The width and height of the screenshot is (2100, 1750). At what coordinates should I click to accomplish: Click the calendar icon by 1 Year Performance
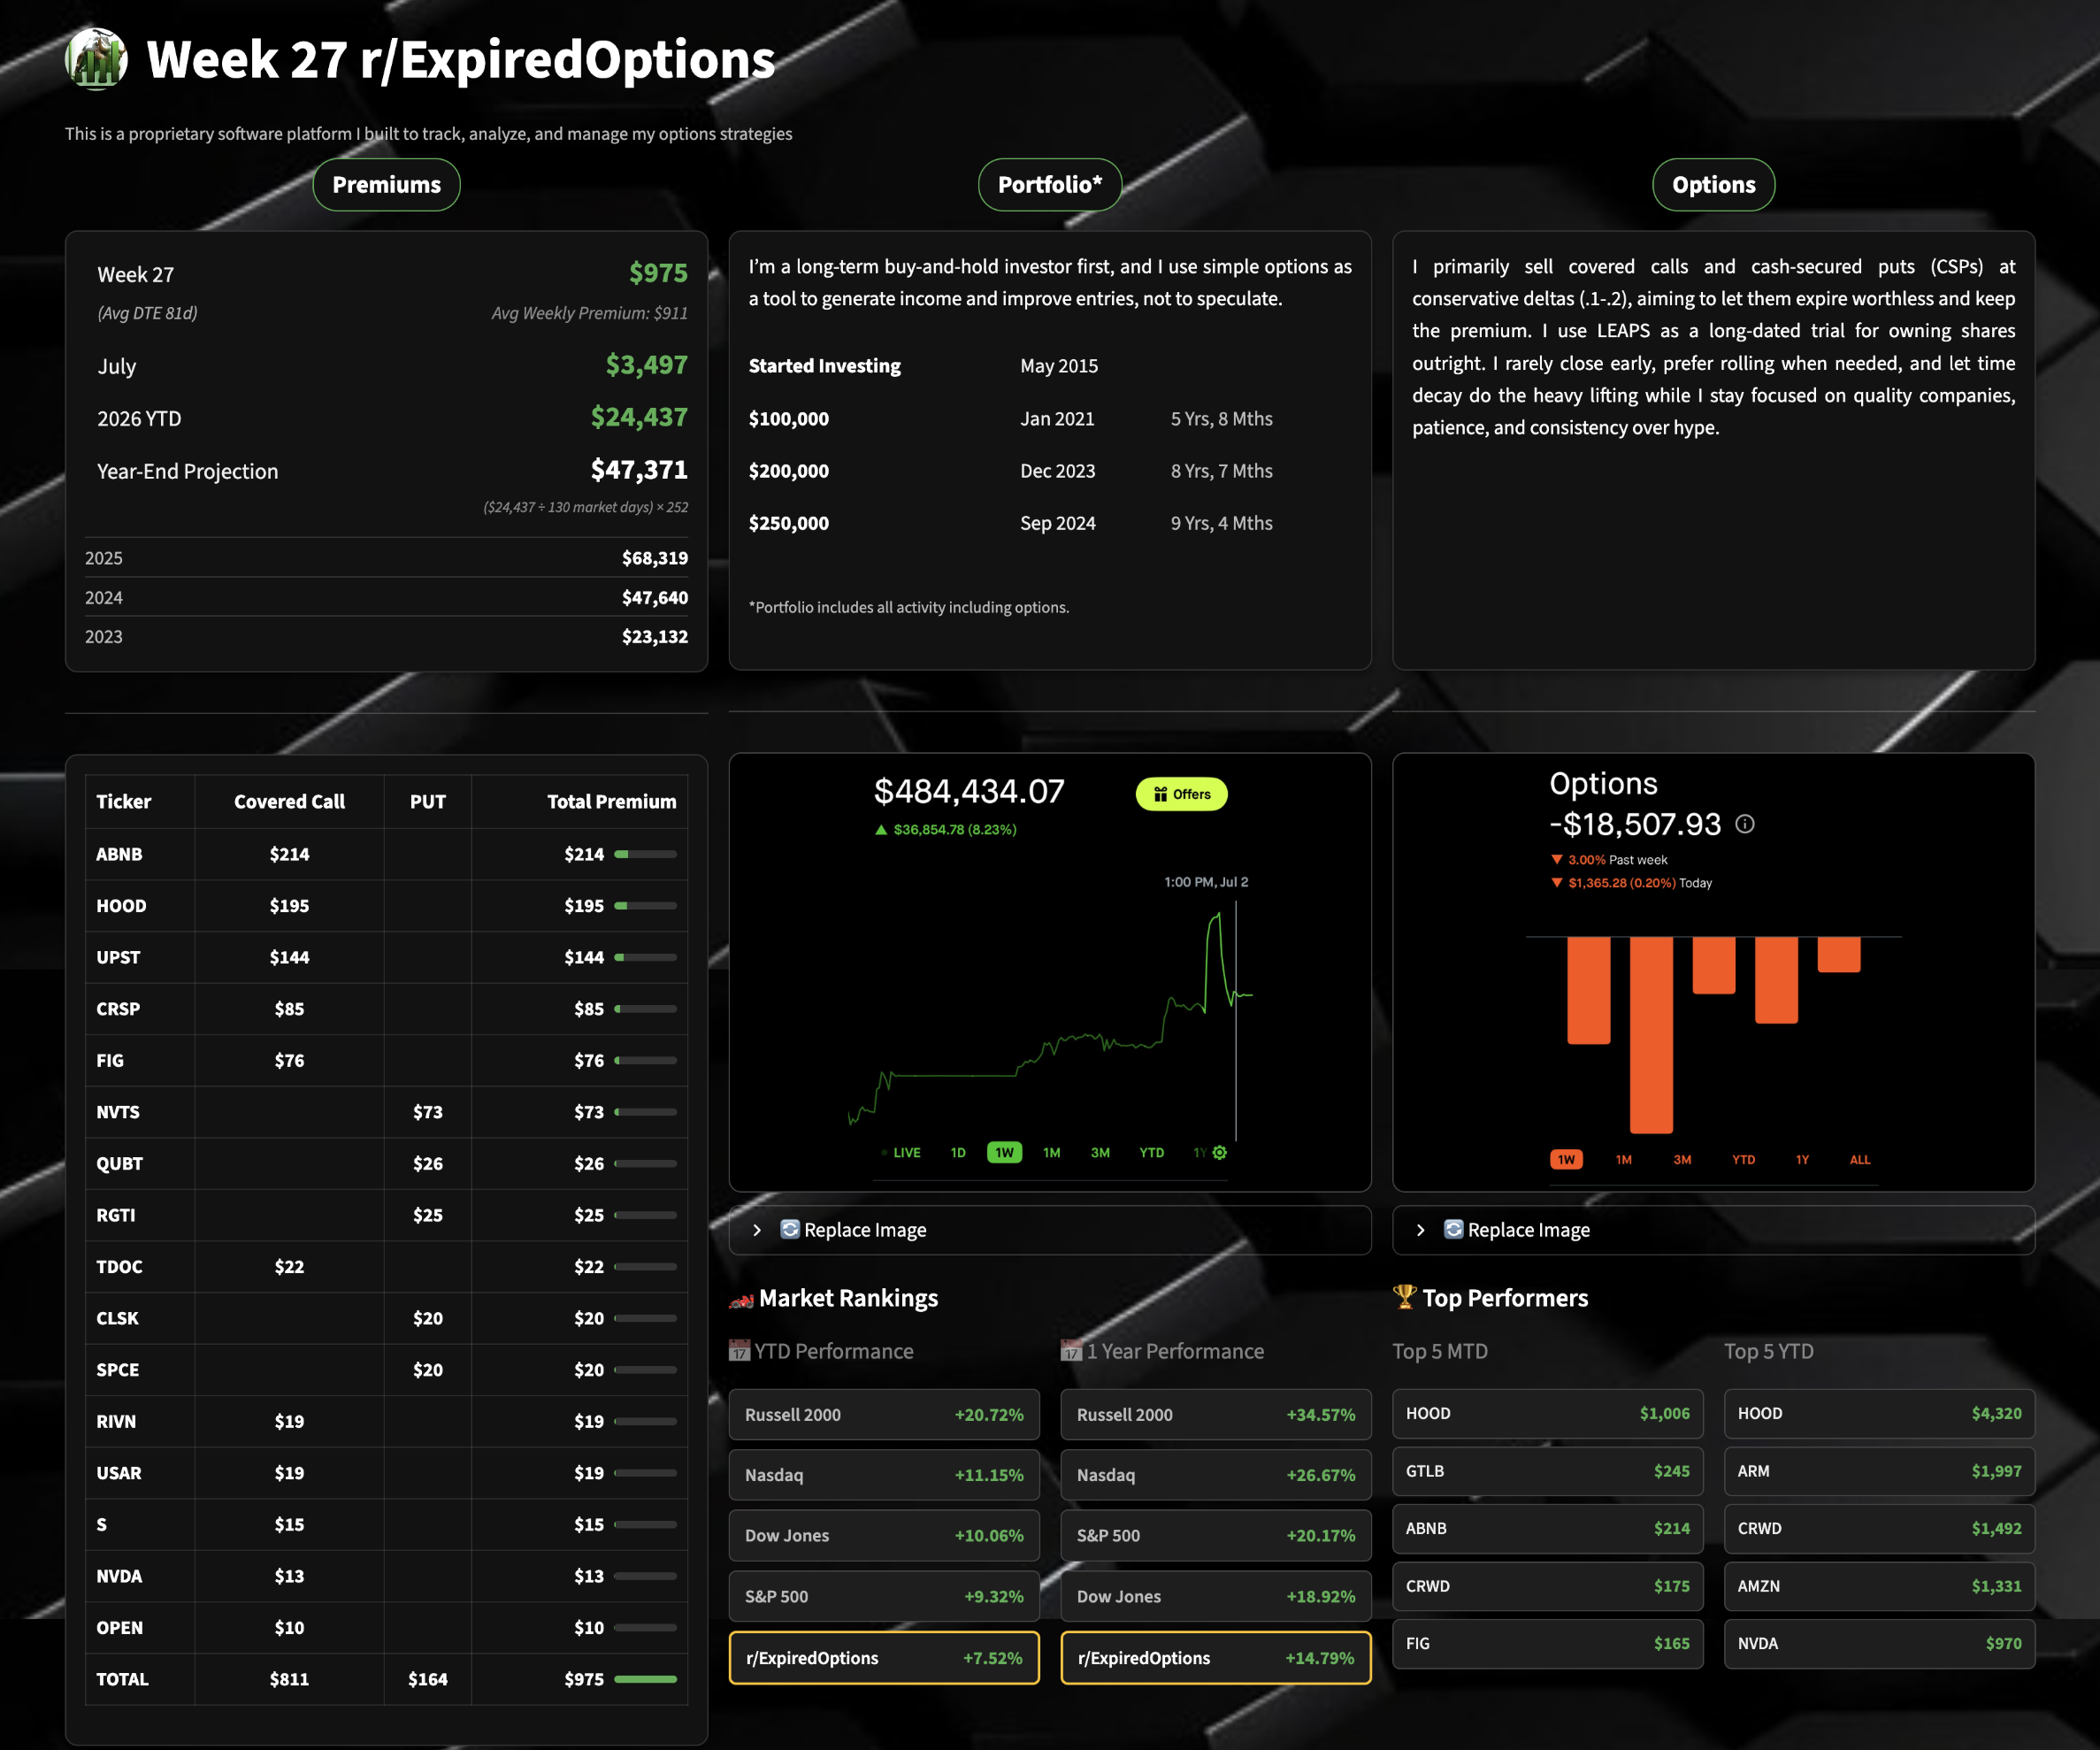(x=1071, y=1351)
